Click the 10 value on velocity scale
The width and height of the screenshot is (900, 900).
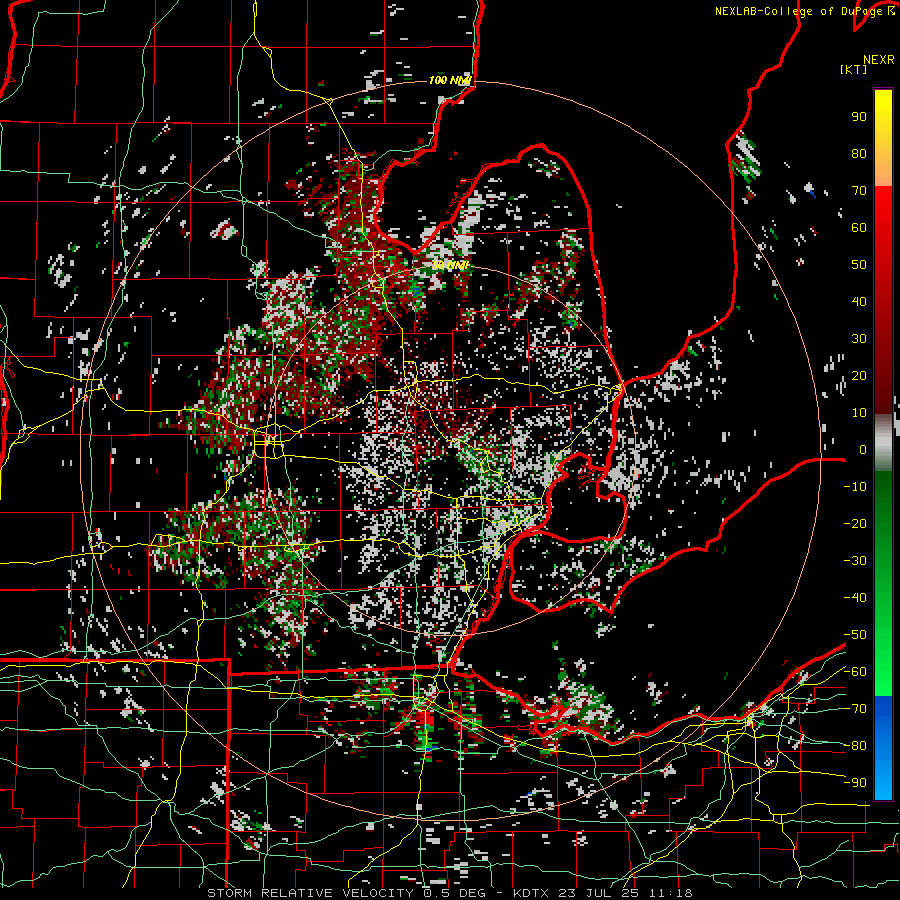click(859, 413)
